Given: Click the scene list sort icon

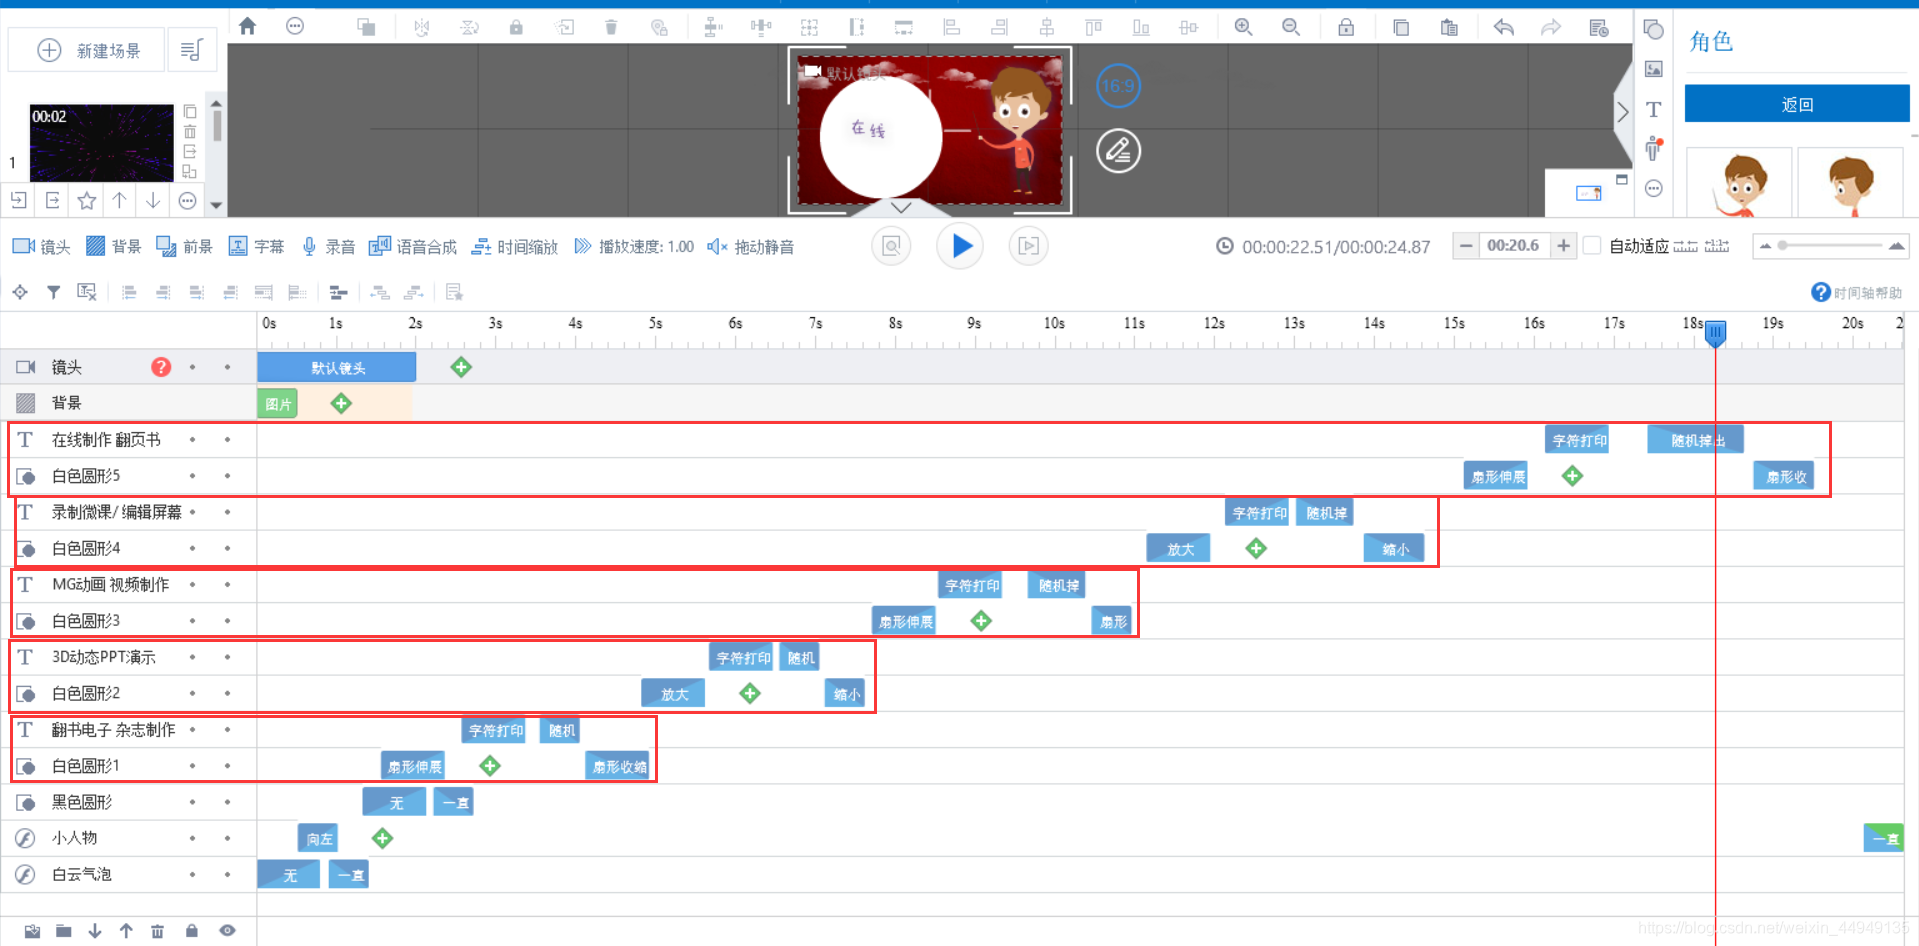Looking at the screenshot, I should point(191,50).
